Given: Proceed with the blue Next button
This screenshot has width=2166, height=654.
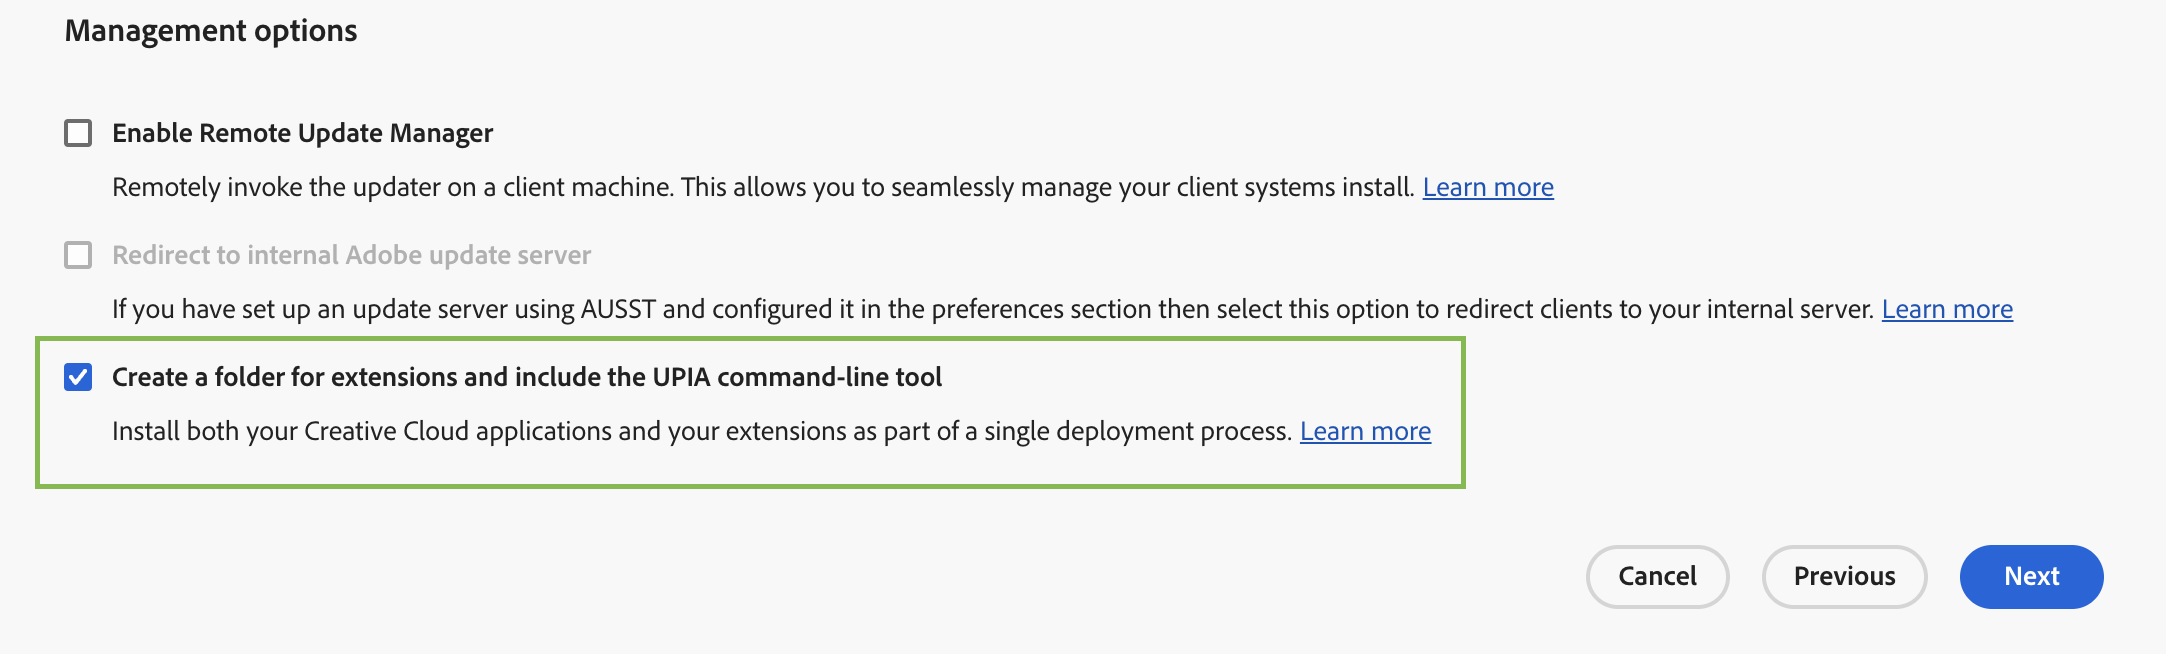Looking at the screenshot, I should (x=2030, y=576).
